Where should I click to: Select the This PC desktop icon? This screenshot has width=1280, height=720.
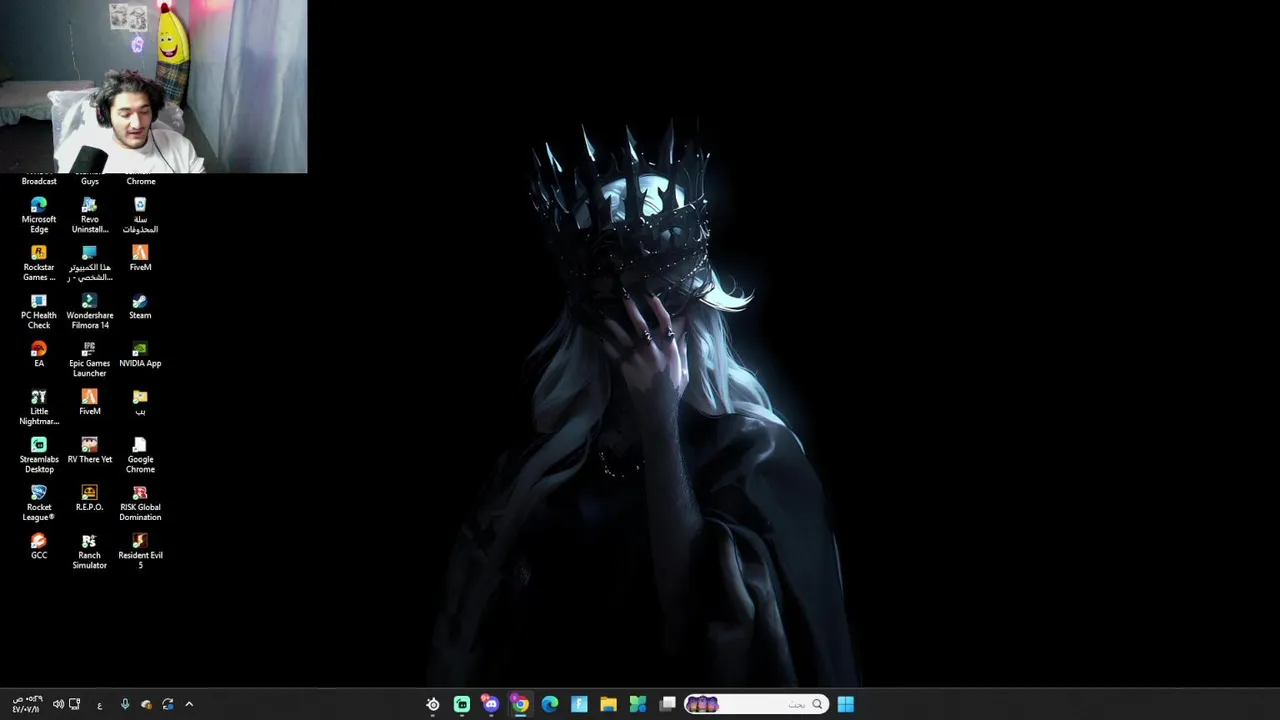click(89, 263)
